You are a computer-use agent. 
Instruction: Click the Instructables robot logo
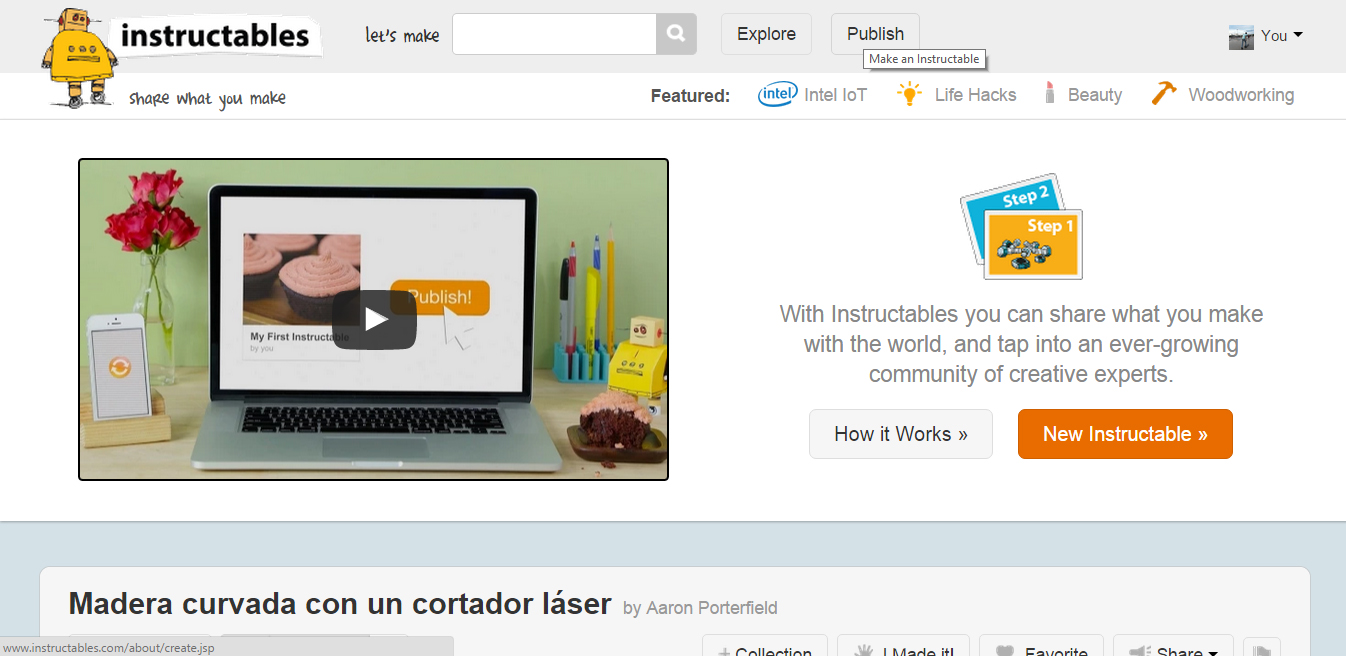pos(79,58)
